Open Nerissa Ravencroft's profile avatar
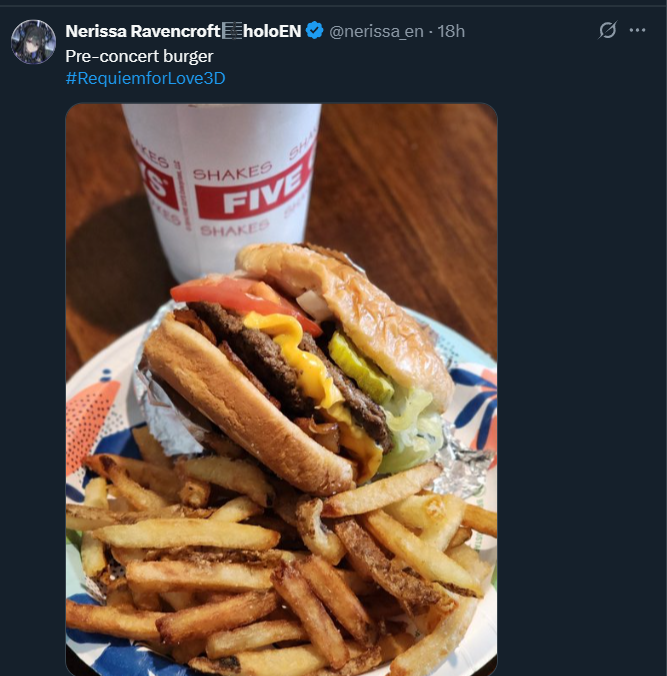 (x=33, y=42)
